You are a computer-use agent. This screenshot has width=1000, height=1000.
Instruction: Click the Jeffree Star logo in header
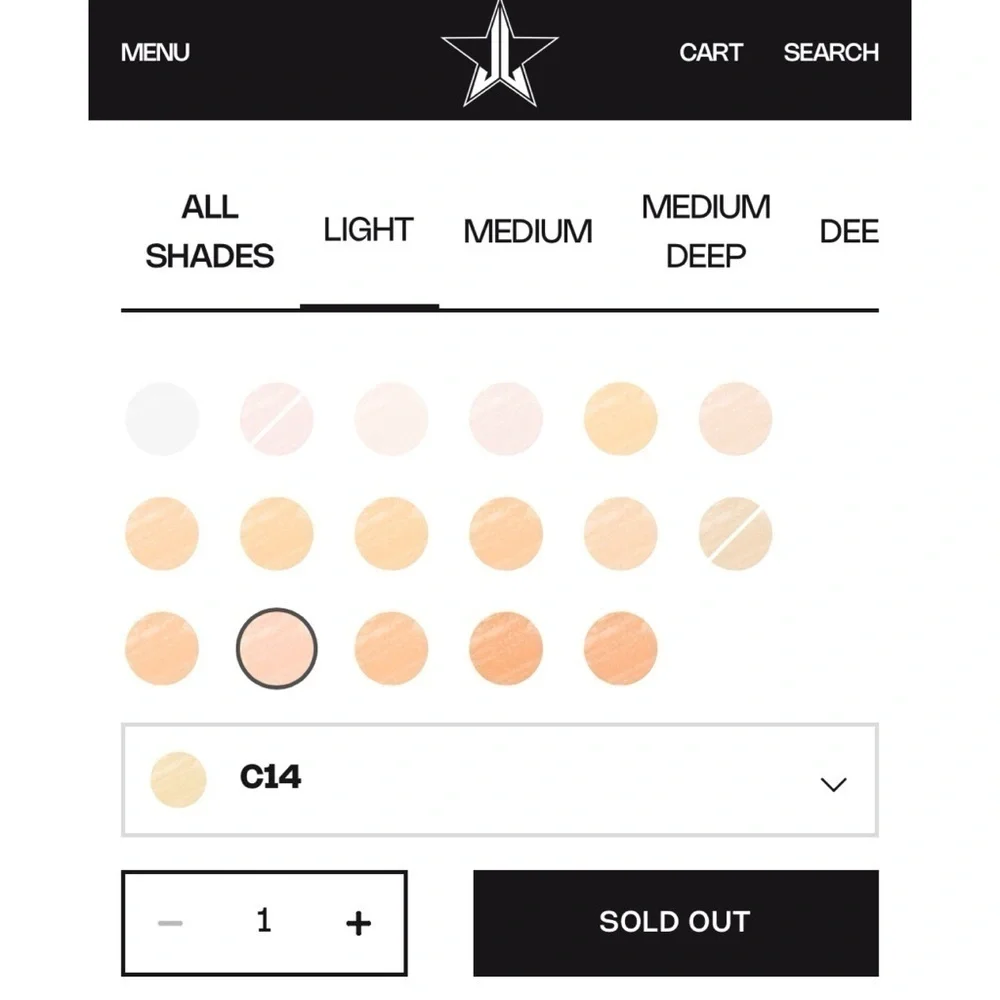499,54
